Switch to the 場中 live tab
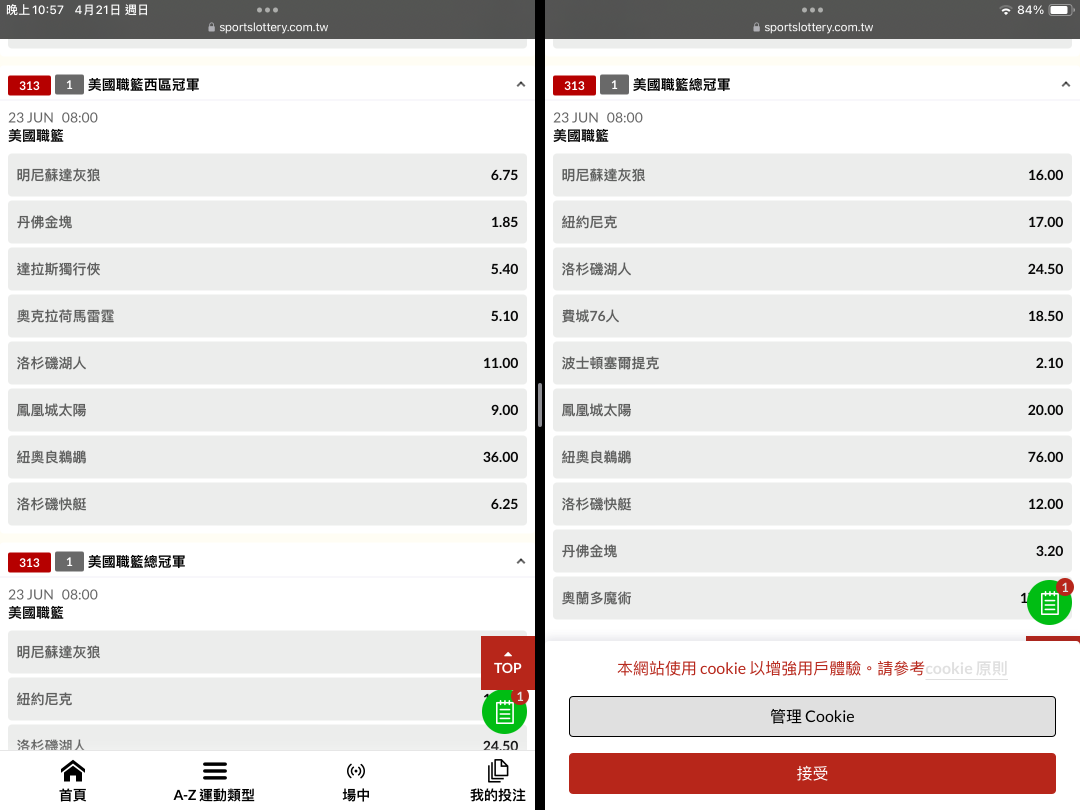Viewport: 1080px width, 810px height. [x=356, y=781]
